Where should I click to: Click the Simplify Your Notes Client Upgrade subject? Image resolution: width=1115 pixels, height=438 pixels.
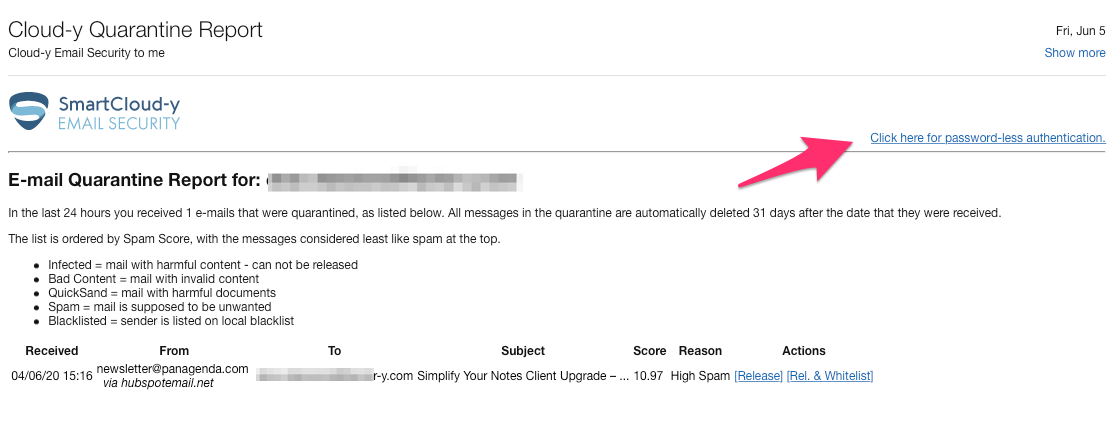click(523, 376)
